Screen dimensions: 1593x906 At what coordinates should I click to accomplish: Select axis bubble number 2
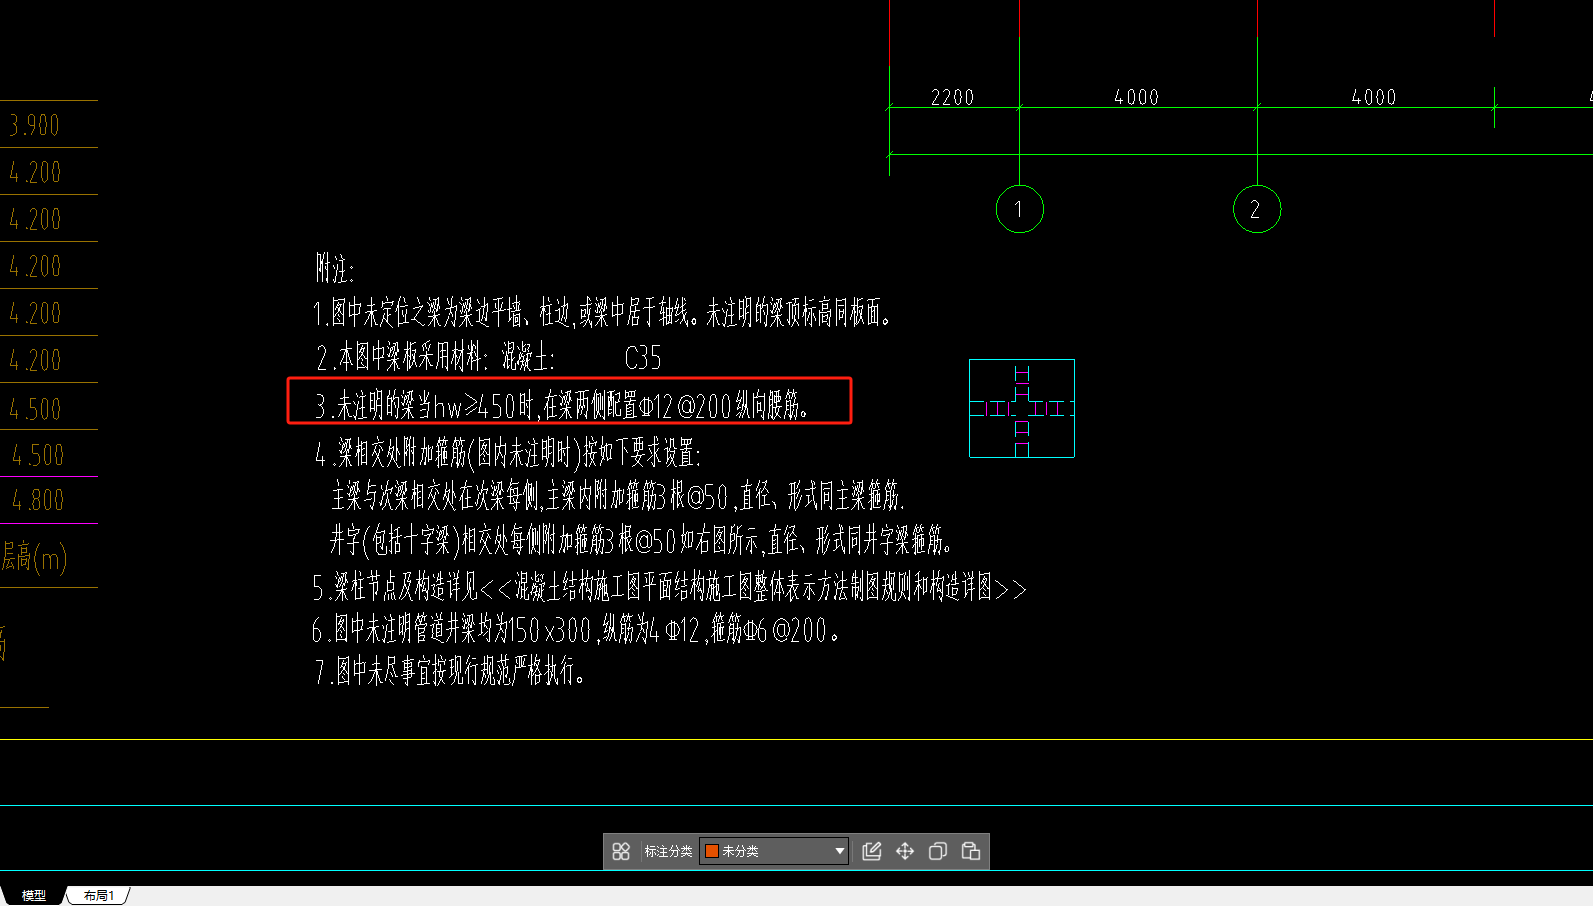tap(1257, 209)
